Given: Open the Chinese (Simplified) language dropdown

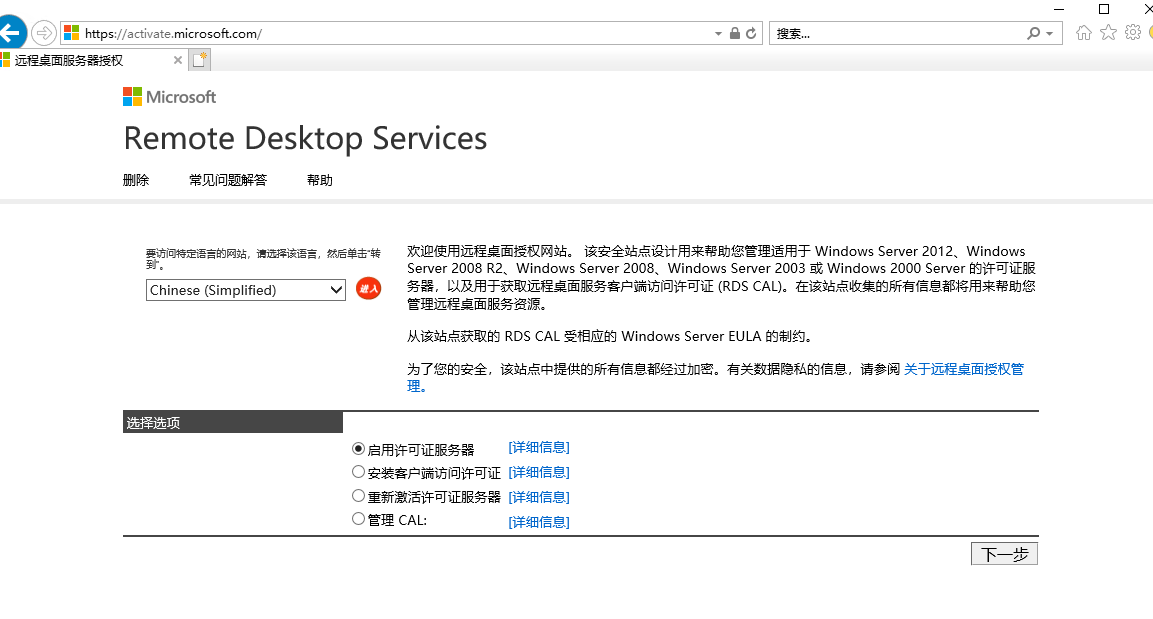Looking at the screenshot, I should [x=246, y=290].
